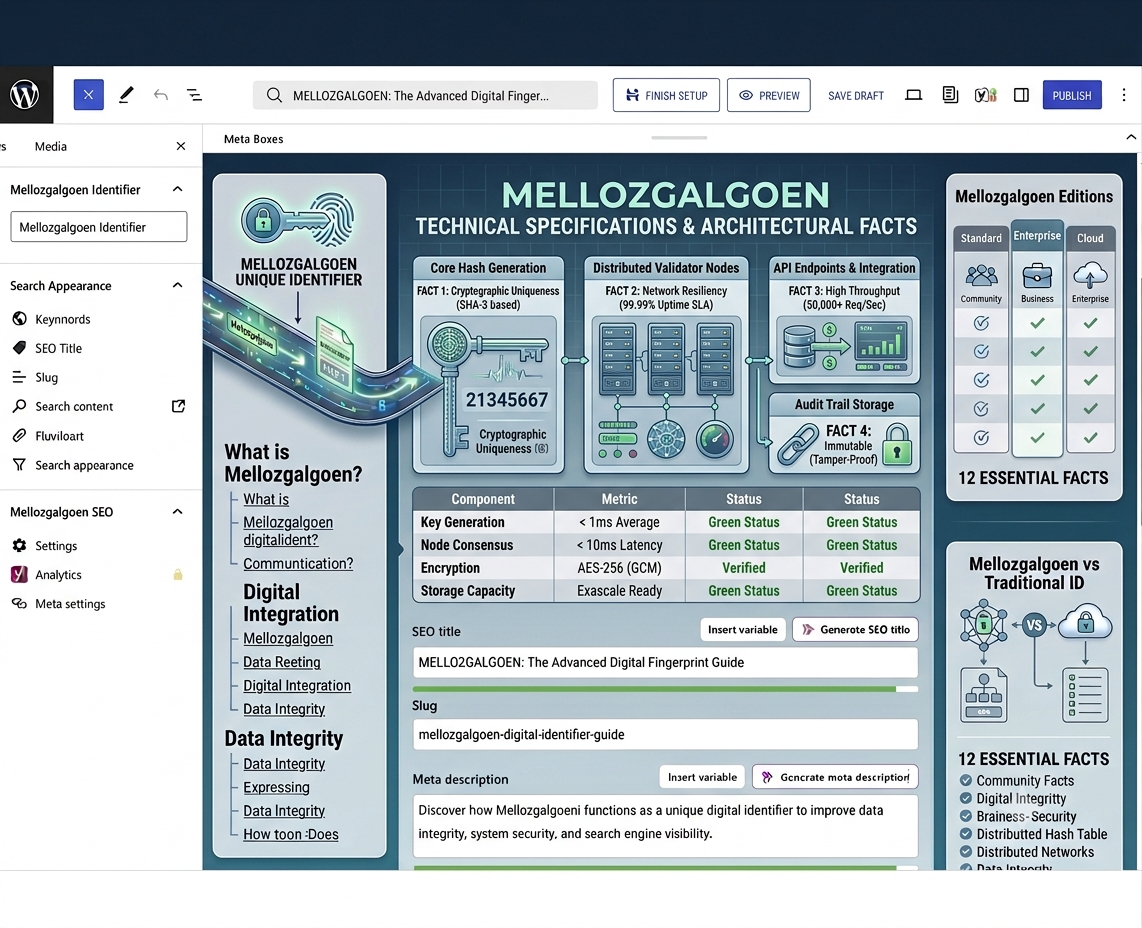Viewport: 1142px width, 928px height.
Task: Click the Enterprise cloud icon in Editions
Action: pyautogui.click(x=1090, y=276)
